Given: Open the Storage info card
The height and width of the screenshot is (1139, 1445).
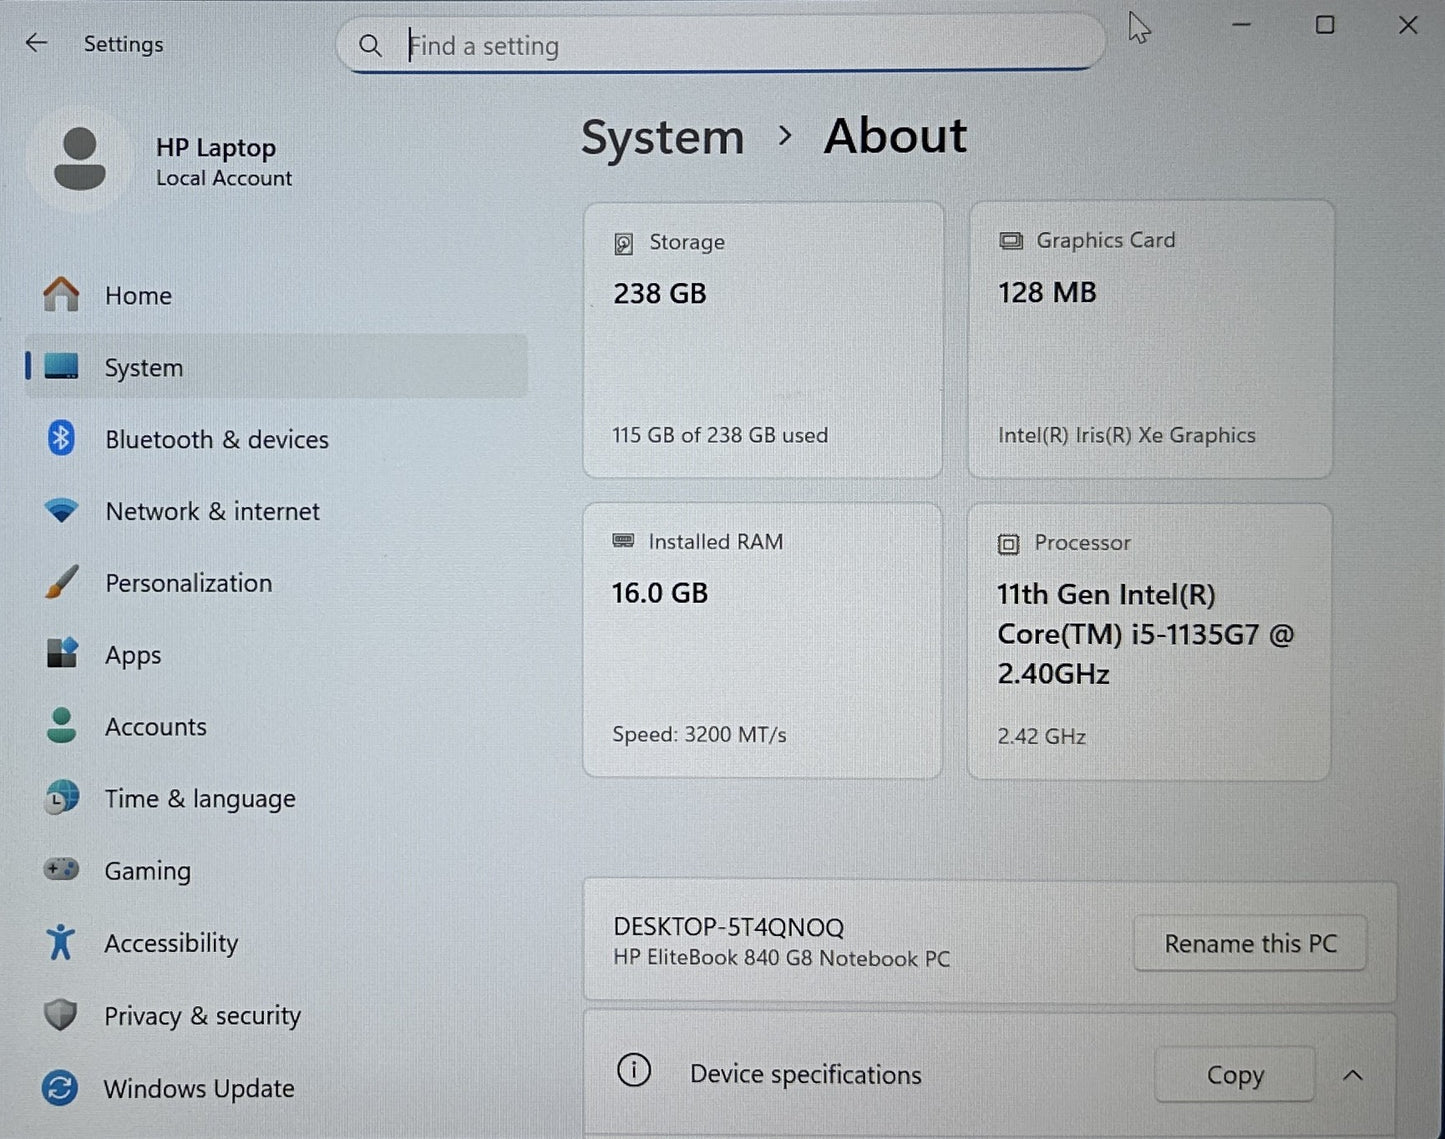Looking at the screenshot, I should pyautogui.click(x=762, y=340).
